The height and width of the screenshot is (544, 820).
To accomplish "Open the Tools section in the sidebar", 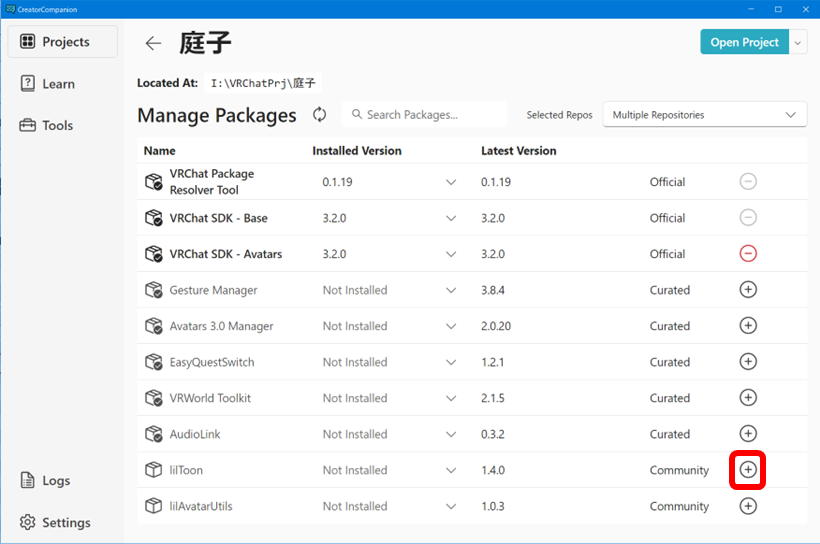I will (x=57, y=125).
